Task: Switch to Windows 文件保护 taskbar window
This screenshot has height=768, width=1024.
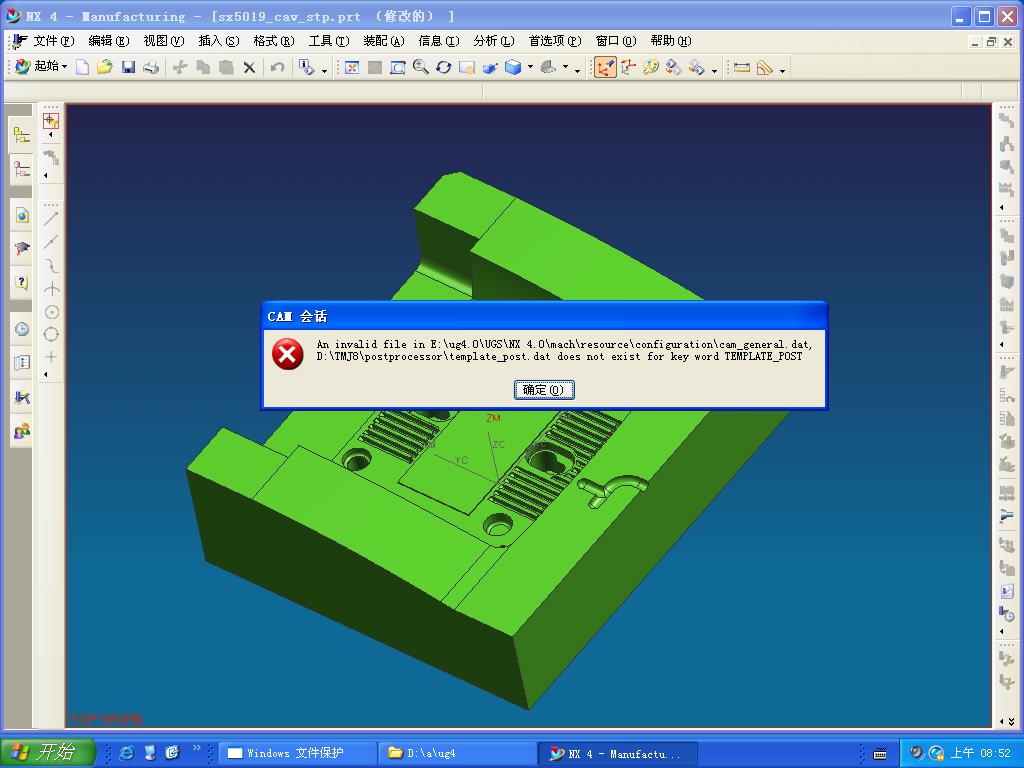Action: click(297, 753)
